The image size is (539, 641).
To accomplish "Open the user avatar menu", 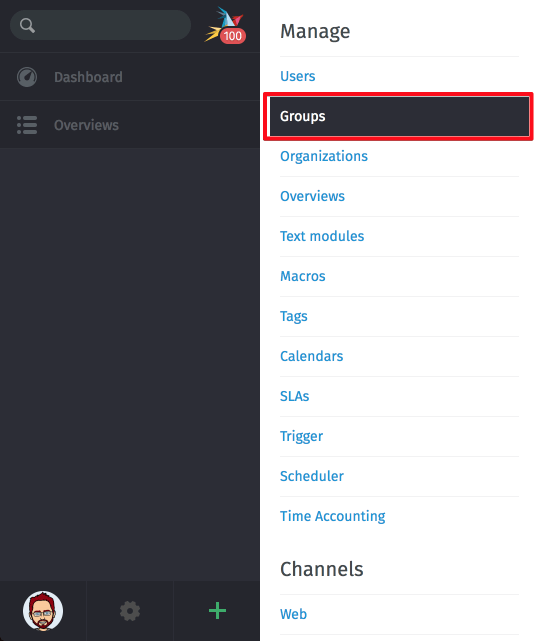I will click(x=43, y=611).
